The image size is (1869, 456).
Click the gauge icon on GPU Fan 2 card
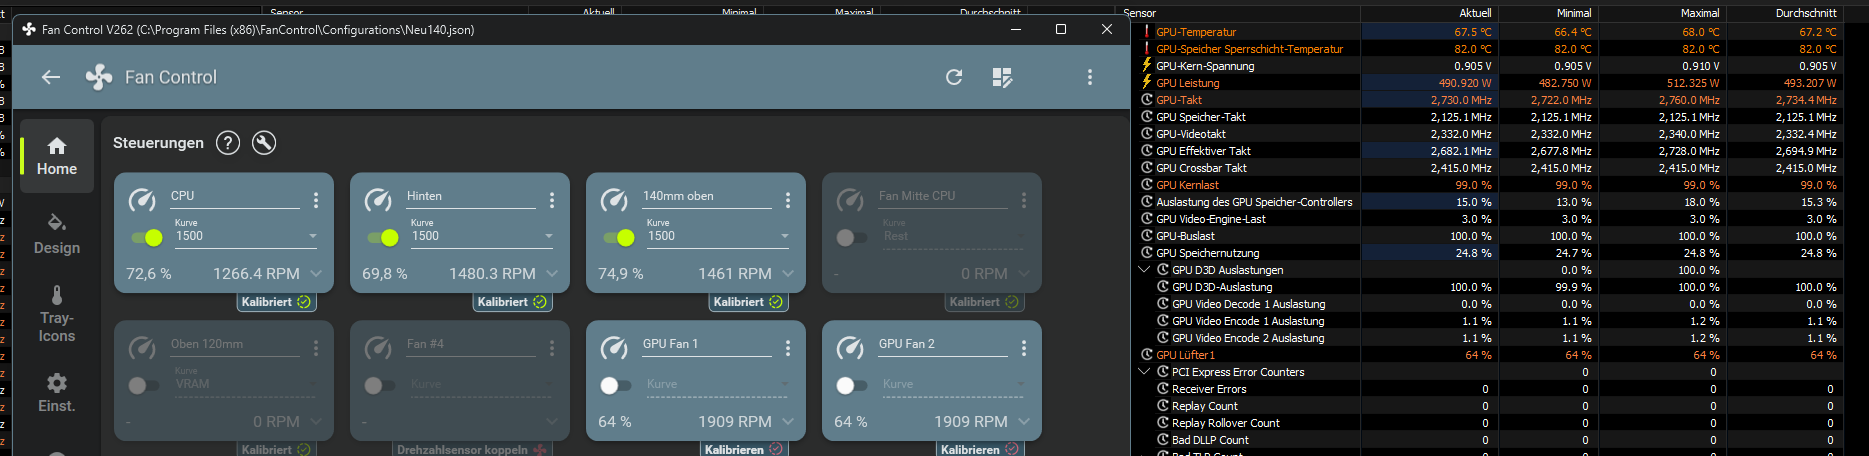(x=850, y=348)
